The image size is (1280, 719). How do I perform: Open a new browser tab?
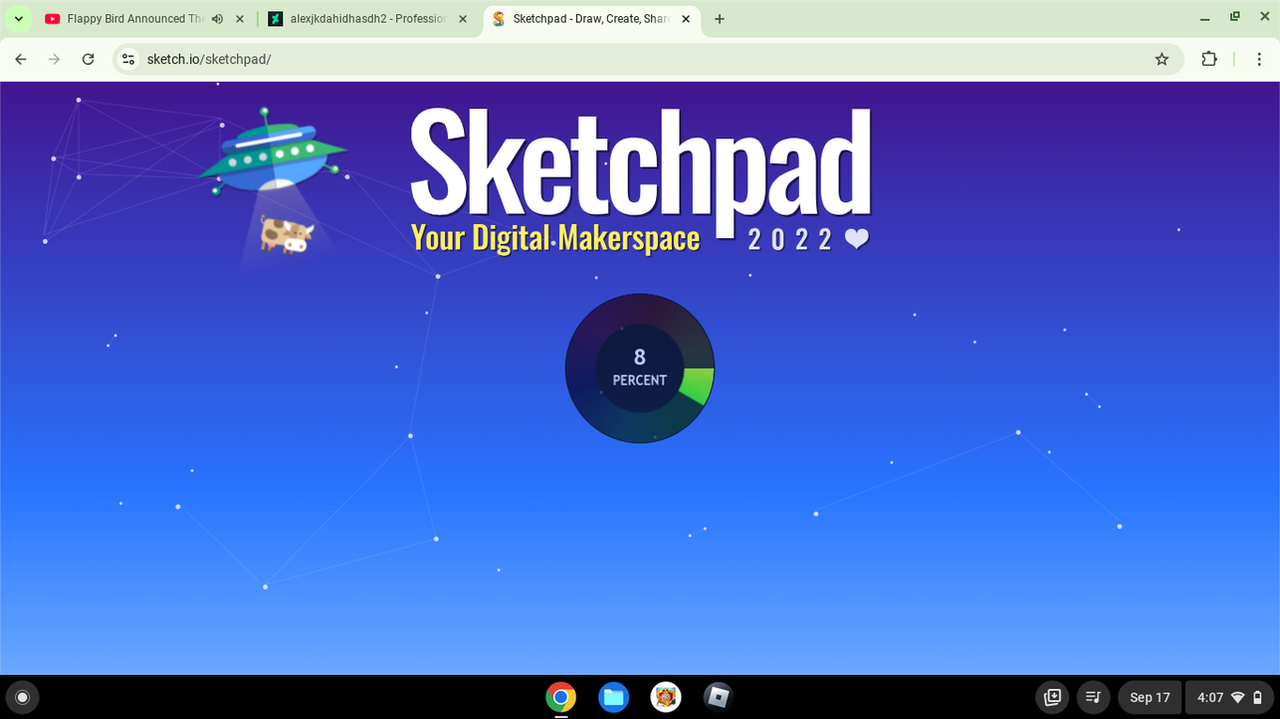point(719,19)
